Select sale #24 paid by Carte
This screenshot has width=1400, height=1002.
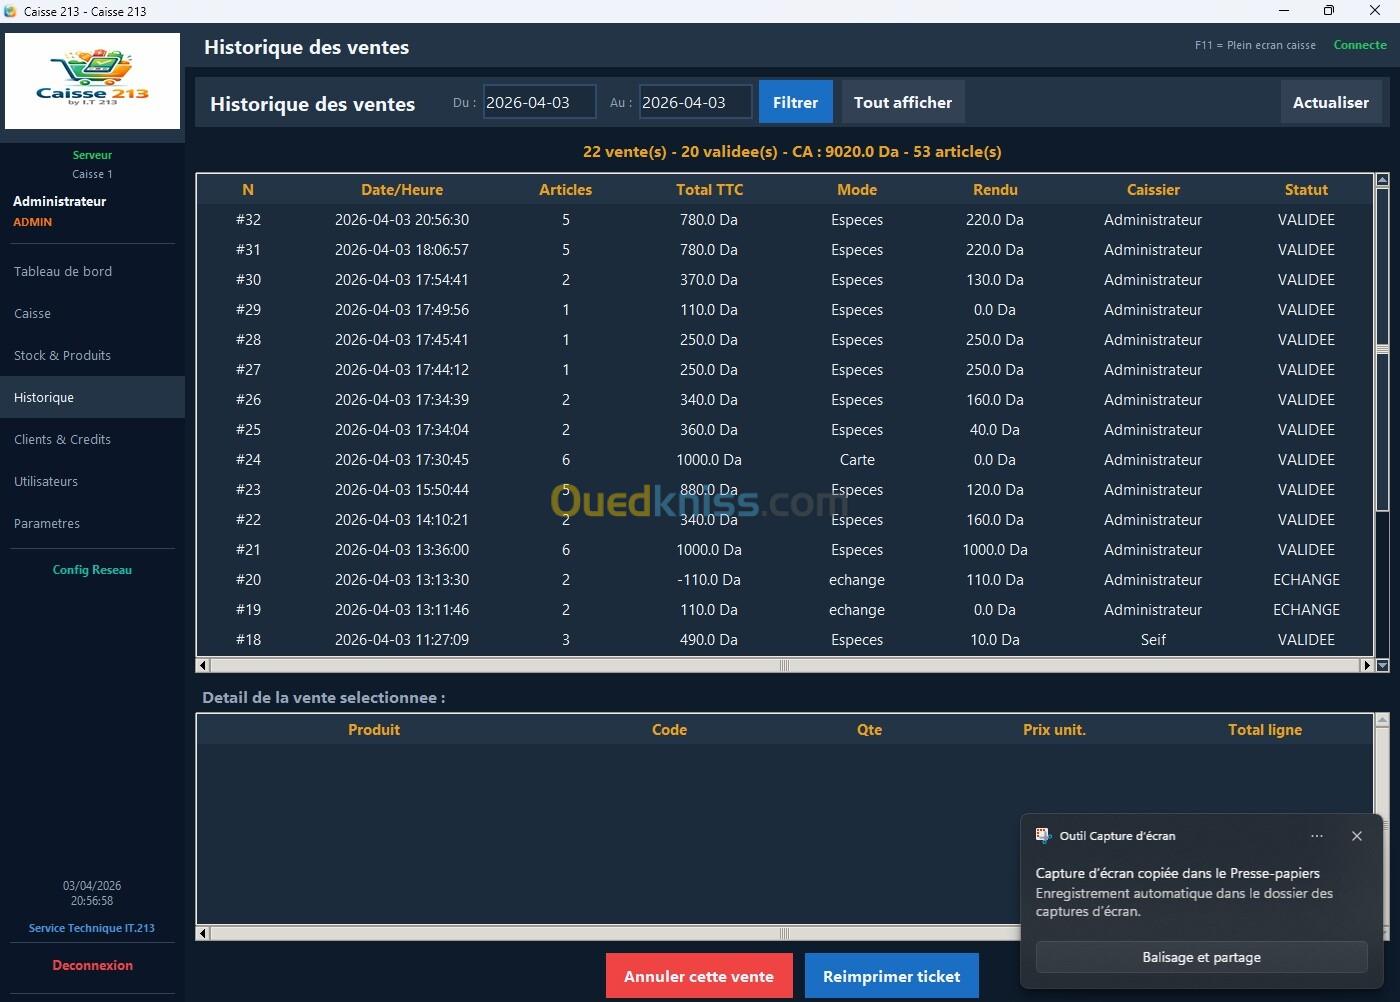click(x=785, y=460)
